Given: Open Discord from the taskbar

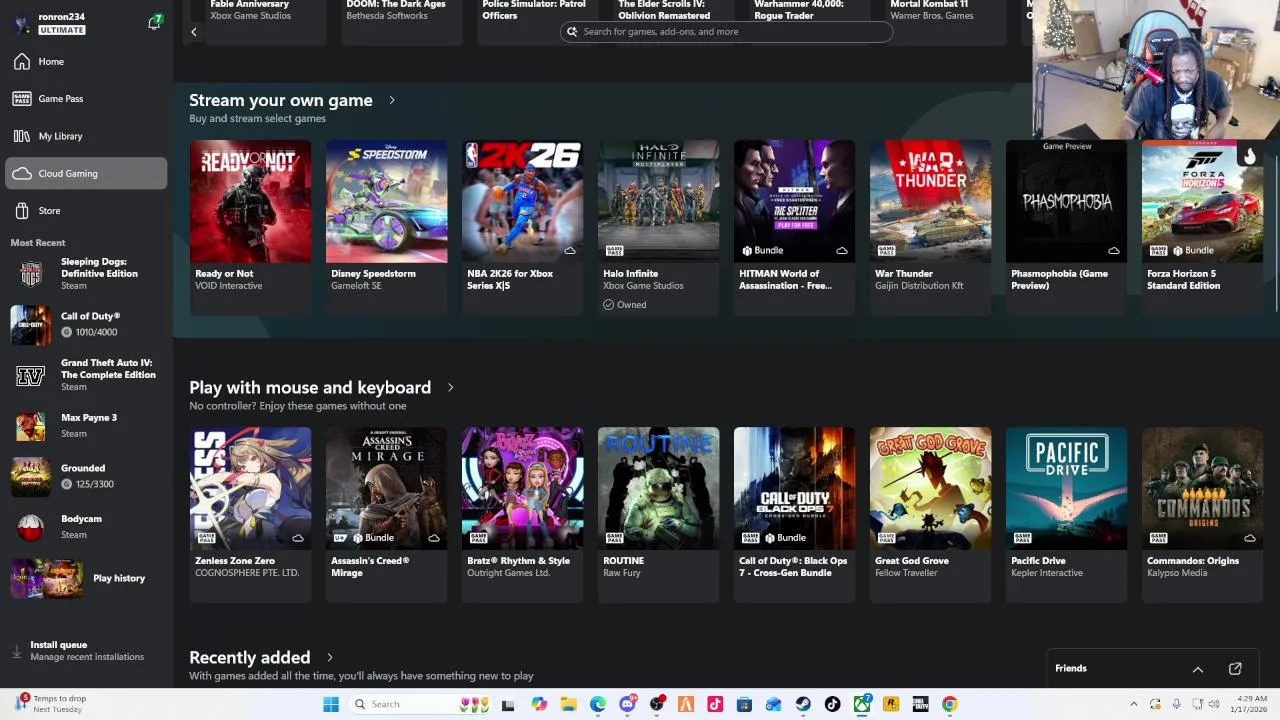Looking at the screenshot, I should (x=627, y=704).
